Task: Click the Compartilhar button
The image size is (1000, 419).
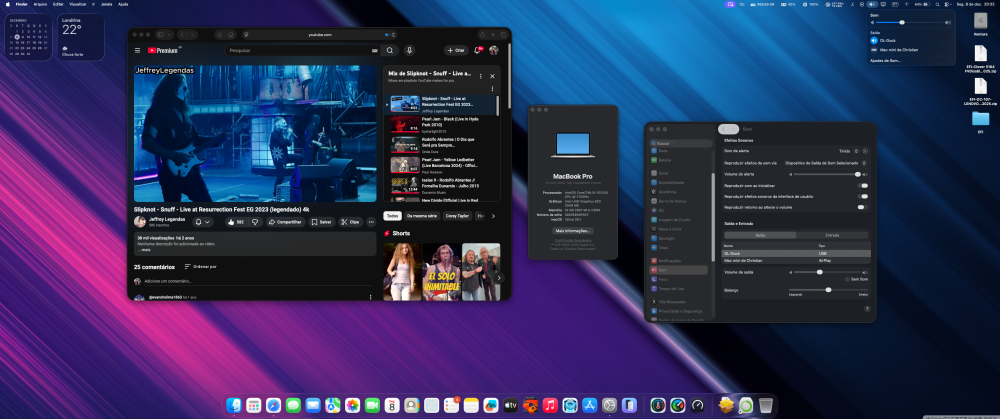Action: [x=285, y=222]
